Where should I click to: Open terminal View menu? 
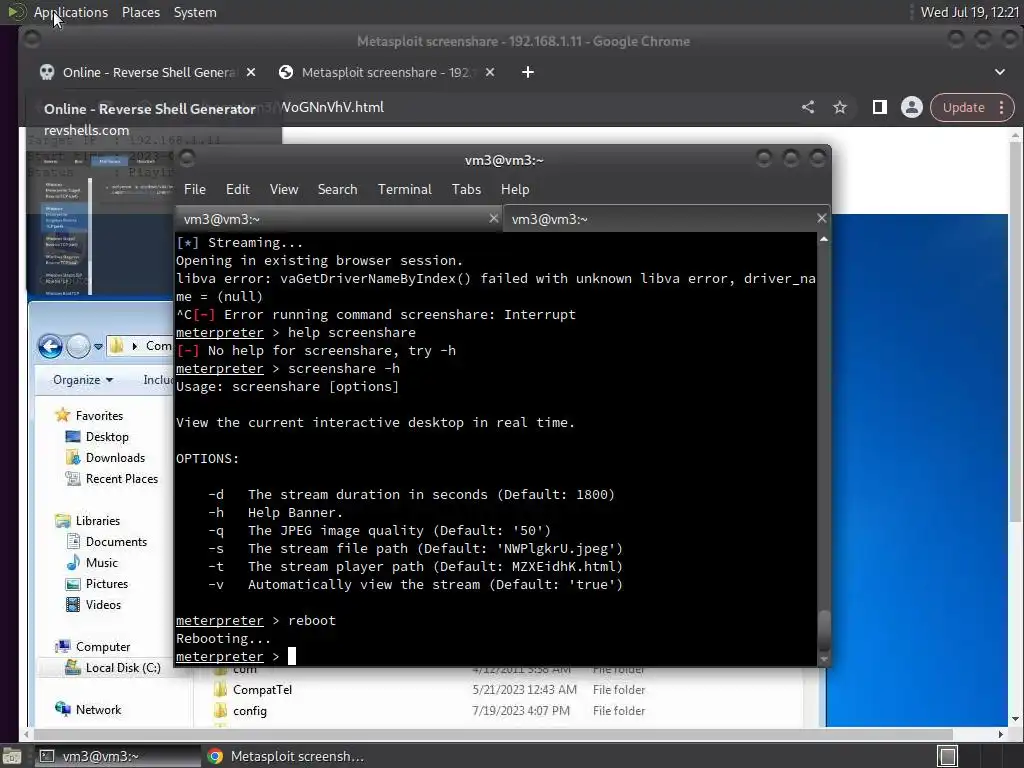tap(284, 189)
